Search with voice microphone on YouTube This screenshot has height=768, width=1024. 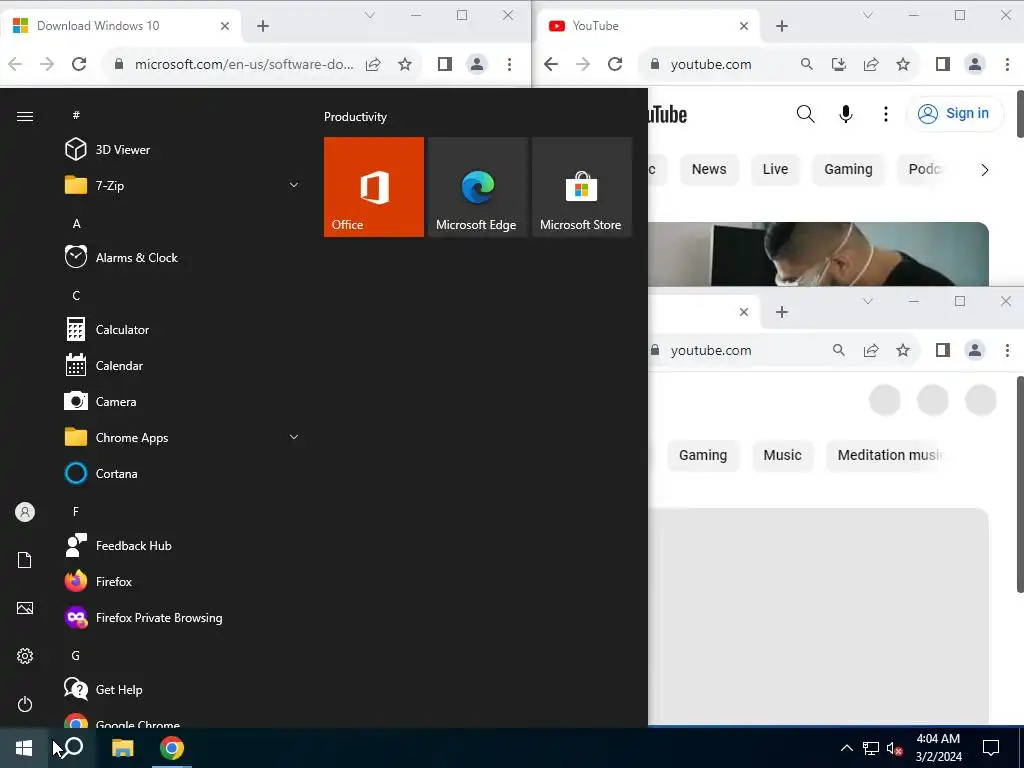click(x=846, y=114)
